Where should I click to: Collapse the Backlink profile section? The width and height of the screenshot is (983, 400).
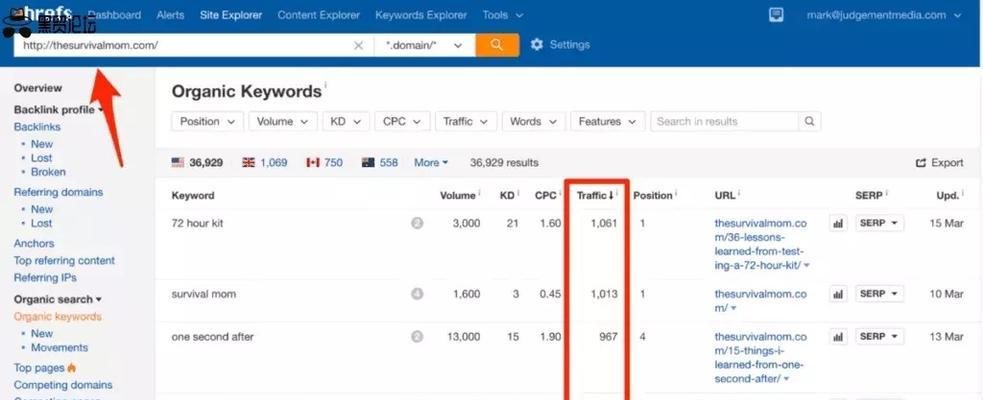click(58, 110)
